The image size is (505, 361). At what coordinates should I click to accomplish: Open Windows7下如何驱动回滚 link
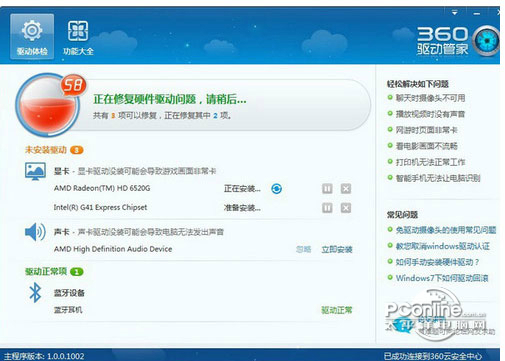coord(442,278)
